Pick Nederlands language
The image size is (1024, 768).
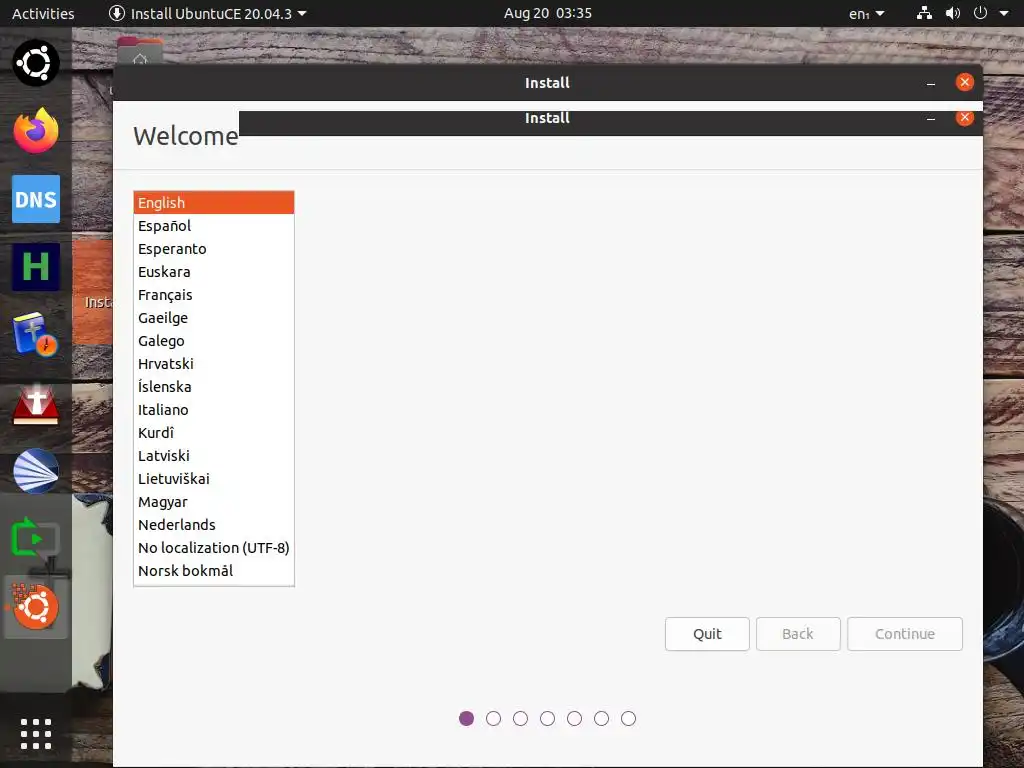[214, 525]
